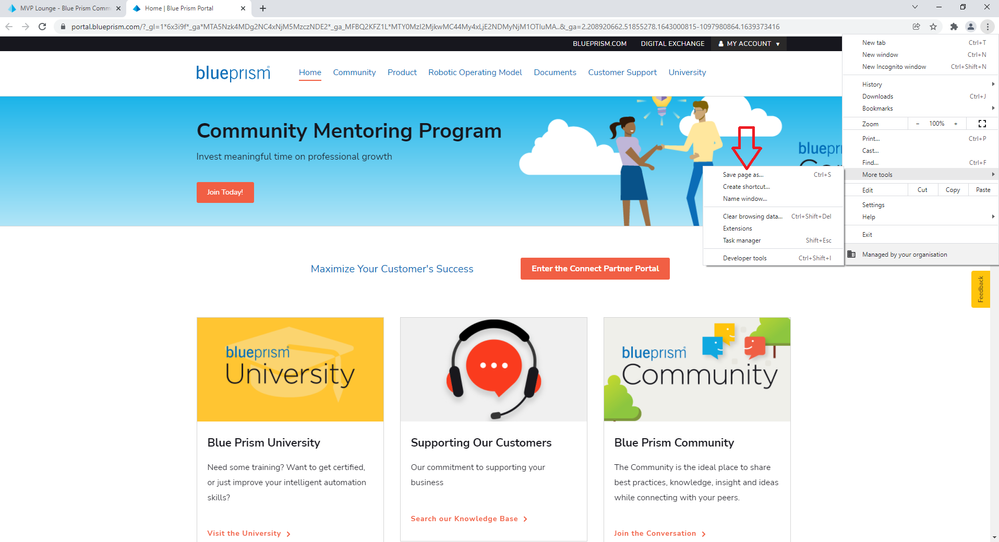Image resolution: width=999 pixels, height=542 pixels.
Task: Open the Extensions puzzle icon
Action: tap(954, 27)
